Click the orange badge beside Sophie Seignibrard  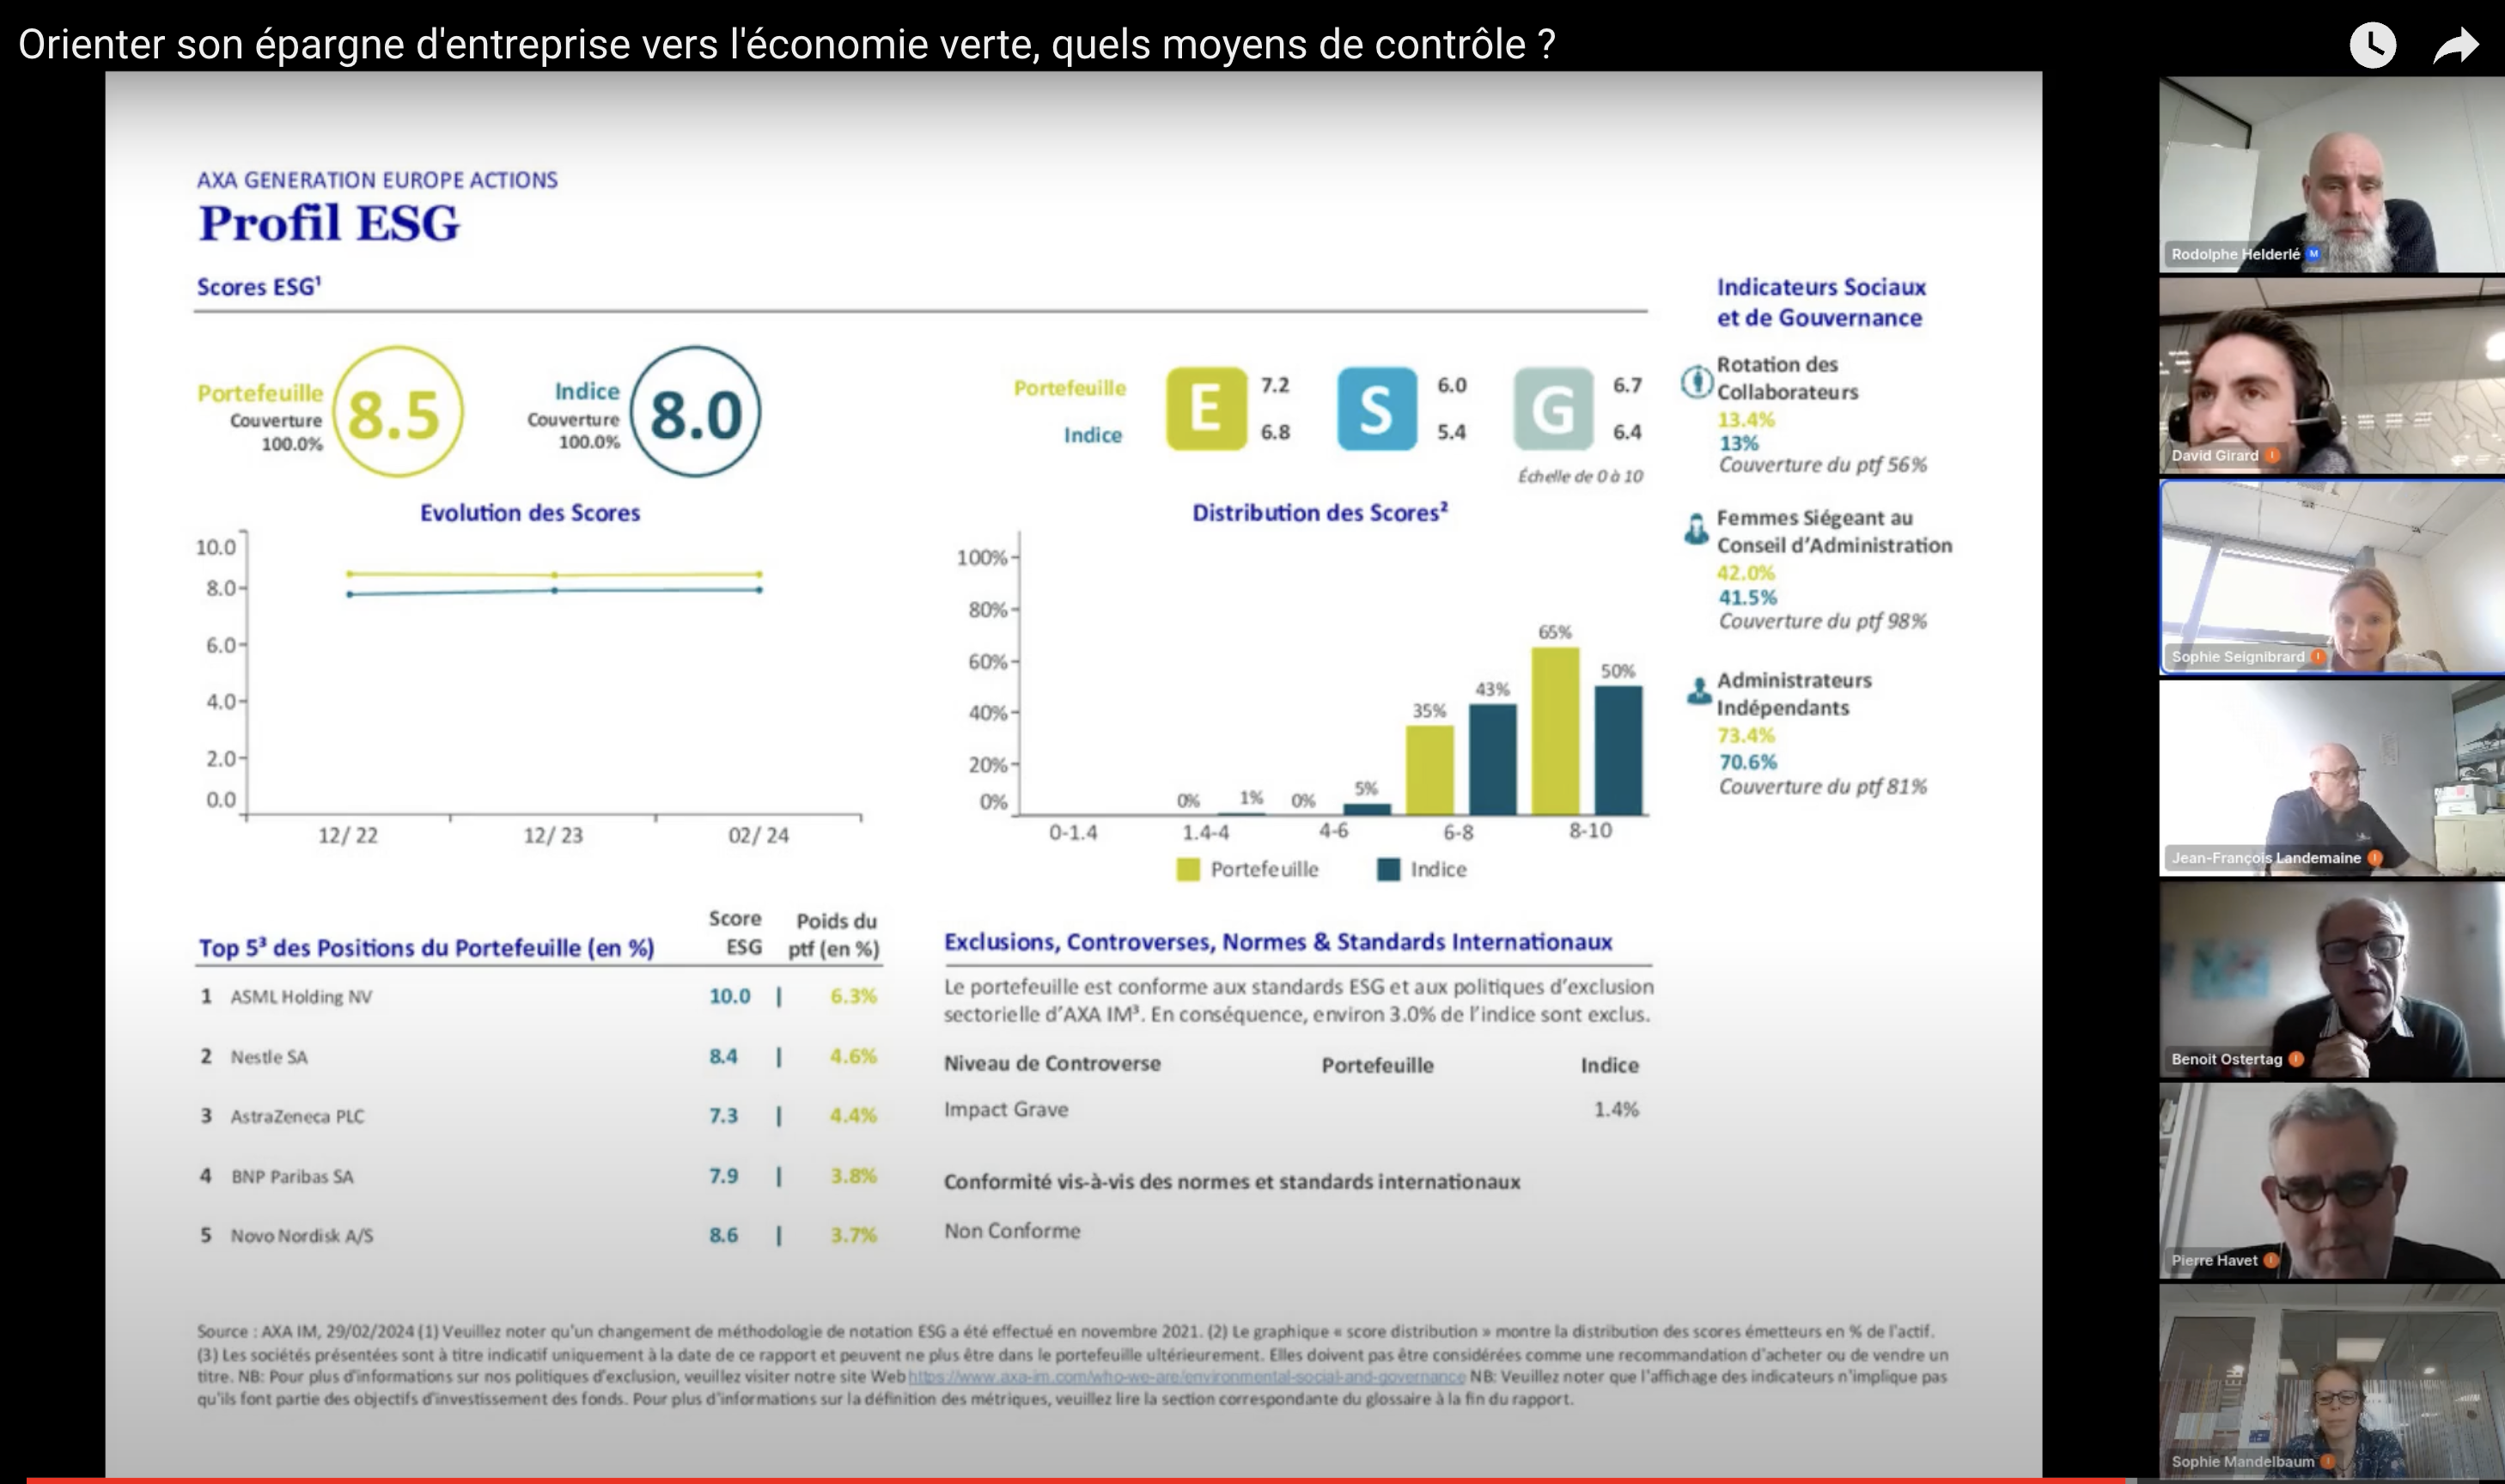click(x=2317, y=657)
